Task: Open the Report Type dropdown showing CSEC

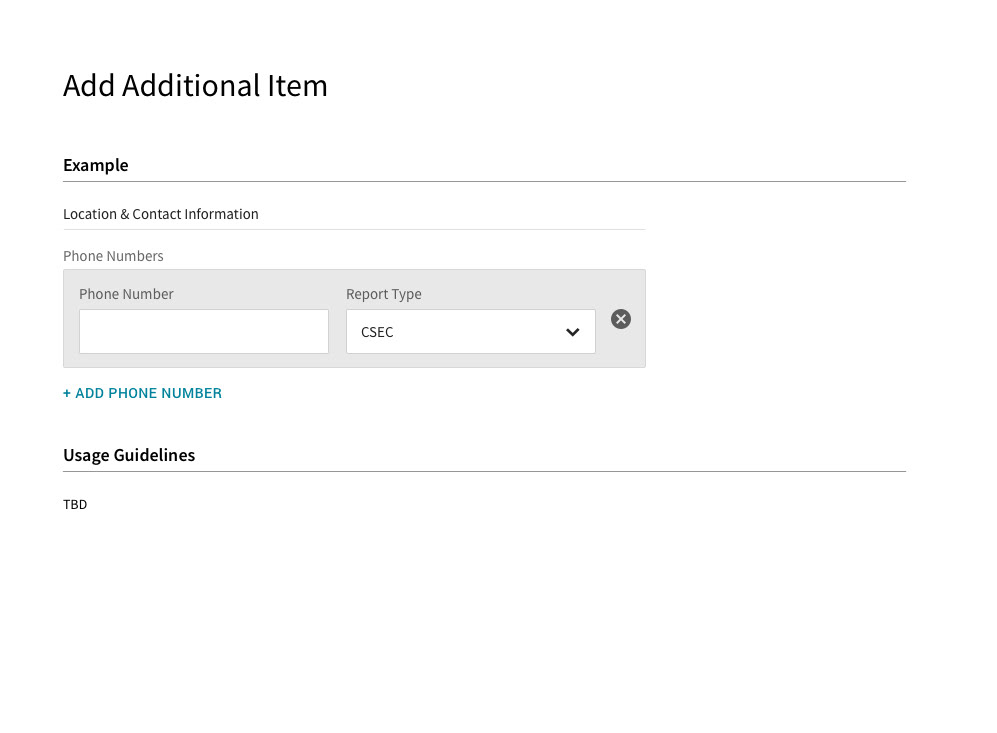Action: 471,331
